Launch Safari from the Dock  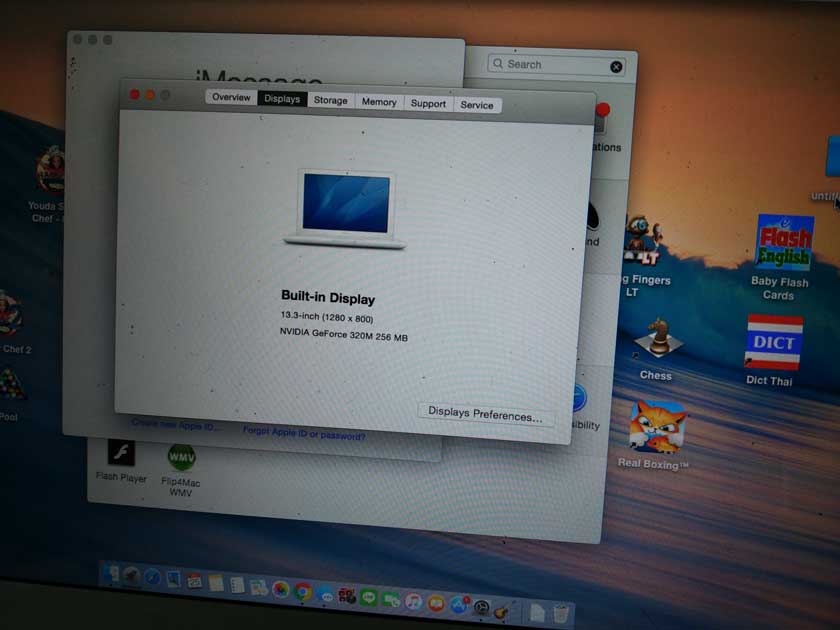[152, 578]
